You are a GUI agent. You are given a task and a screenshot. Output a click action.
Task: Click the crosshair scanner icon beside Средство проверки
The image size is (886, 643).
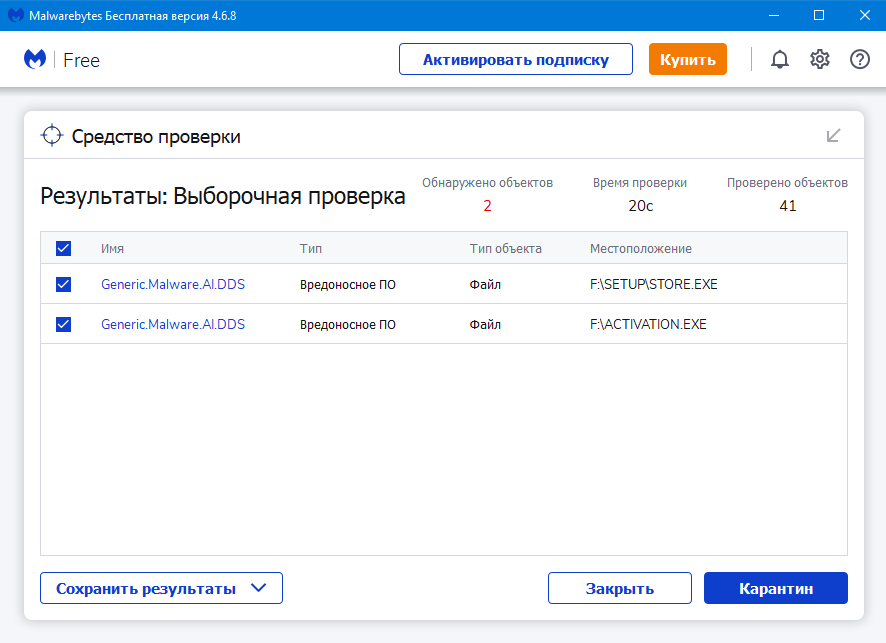click(50, 135)
